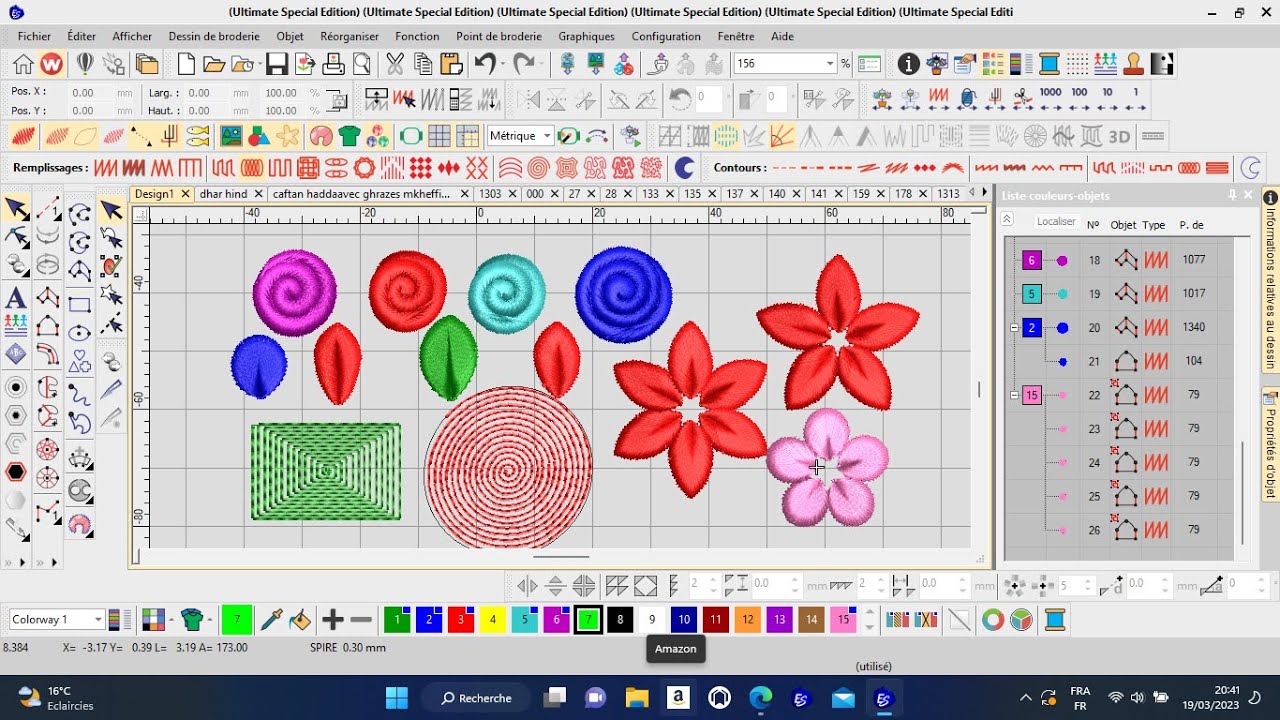This screenshot has height=720, width=1280.
Task: Collapse the color 2 group in the list
Action: (x=1014, y=327)
